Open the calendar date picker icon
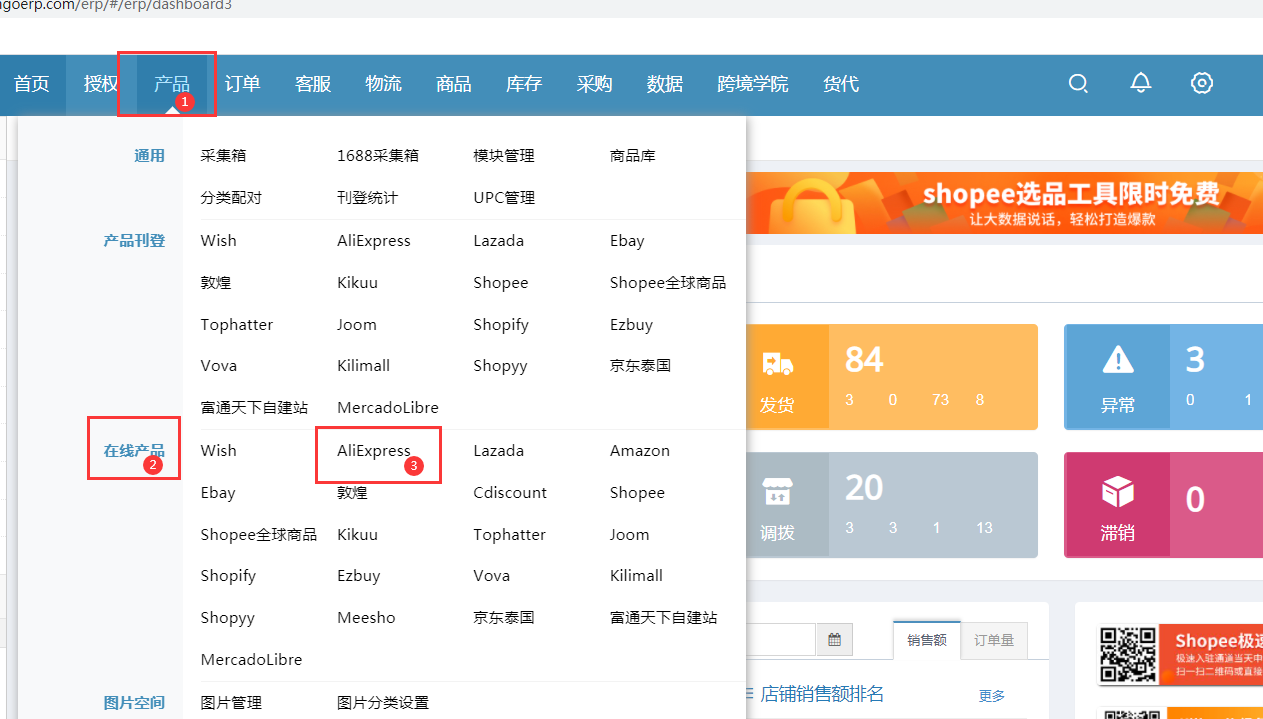1263x719 pixels. click(x=834, y=640)
